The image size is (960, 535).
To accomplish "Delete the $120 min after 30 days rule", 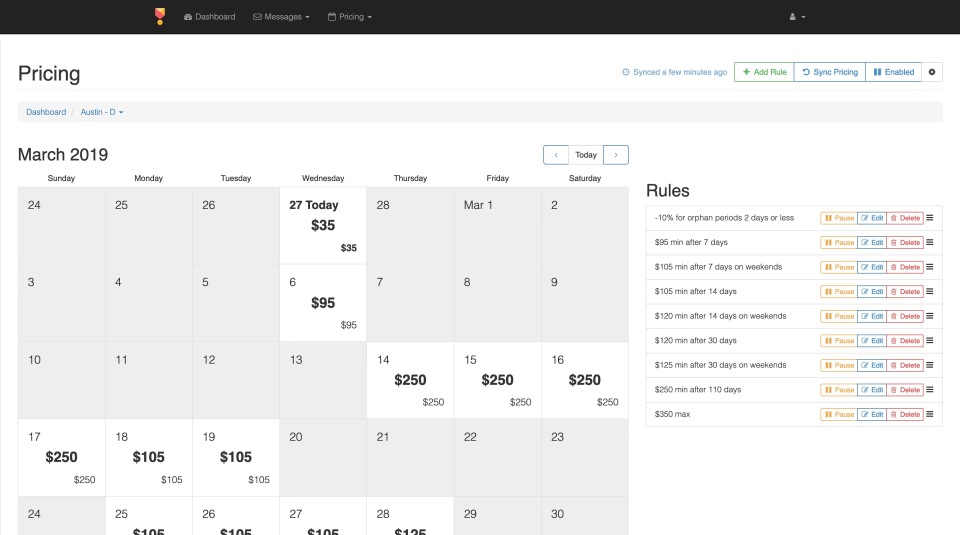I will tap(905, 340).
